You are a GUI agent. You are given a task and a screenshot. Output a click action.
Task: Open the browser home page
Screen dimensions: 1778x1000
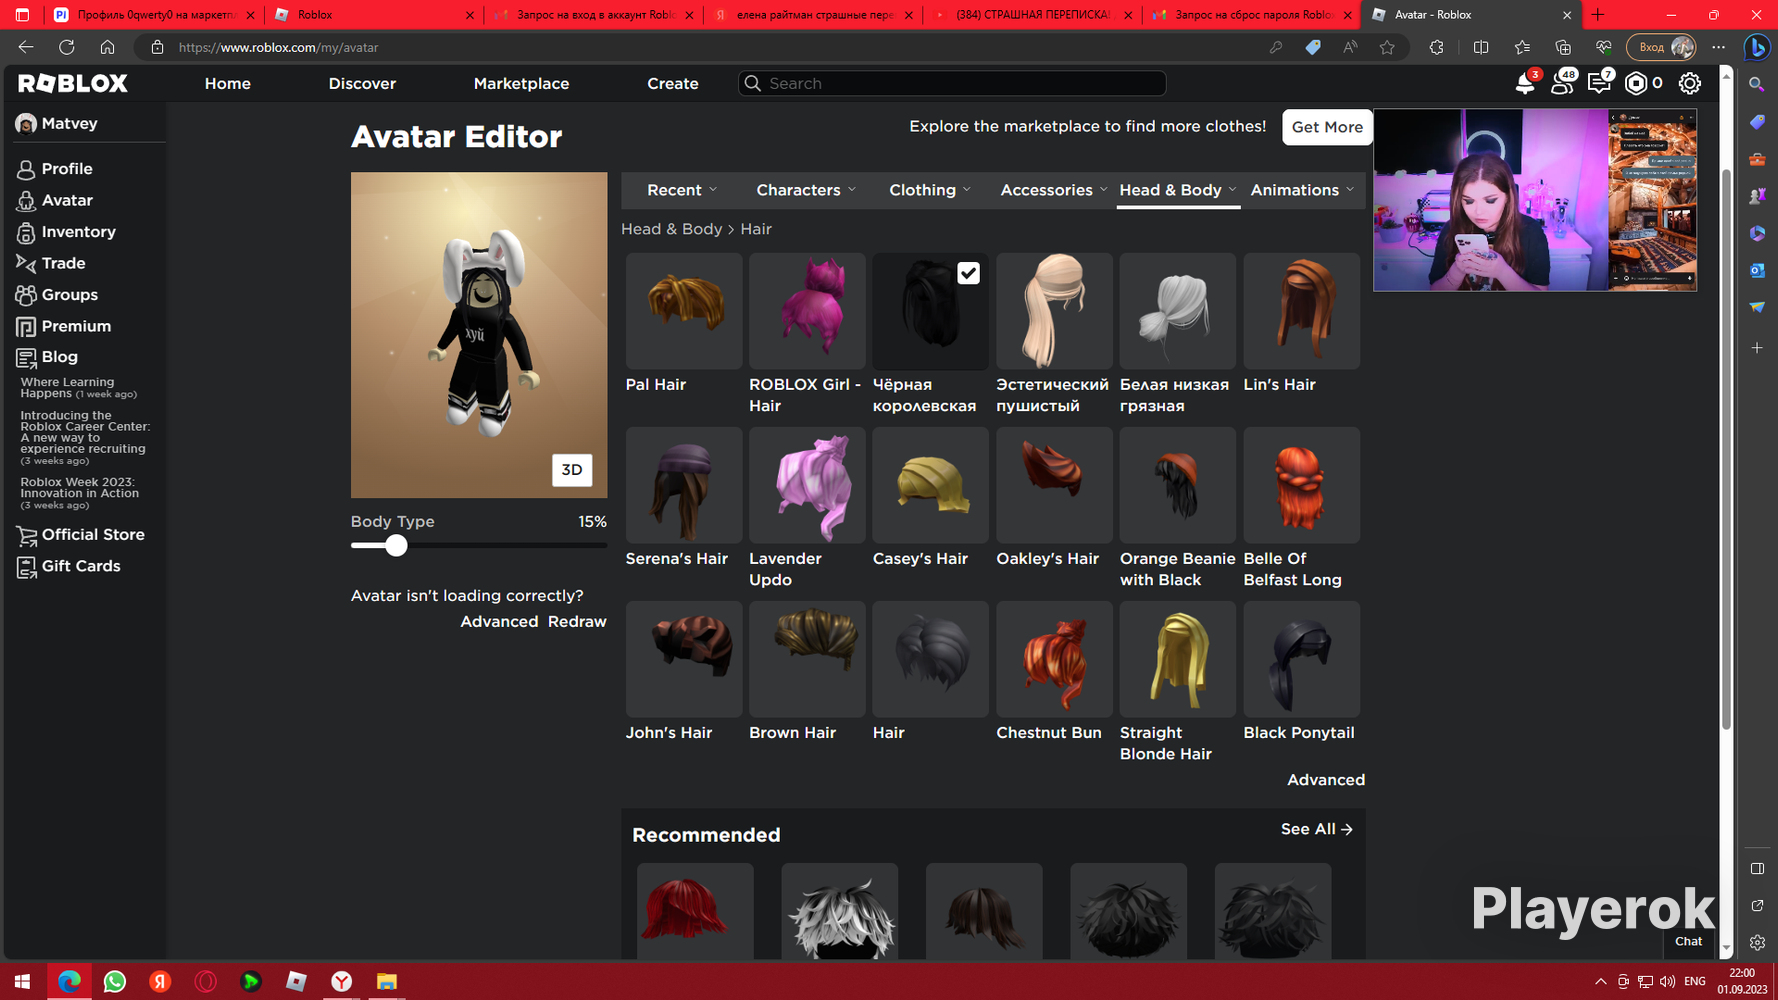point(107,47)
